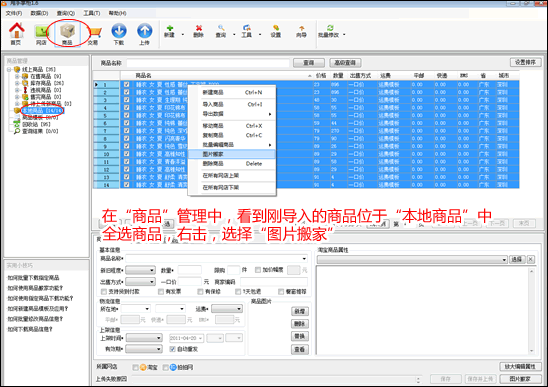Uncheck the checkbox in table row 1

coord(127,85)
